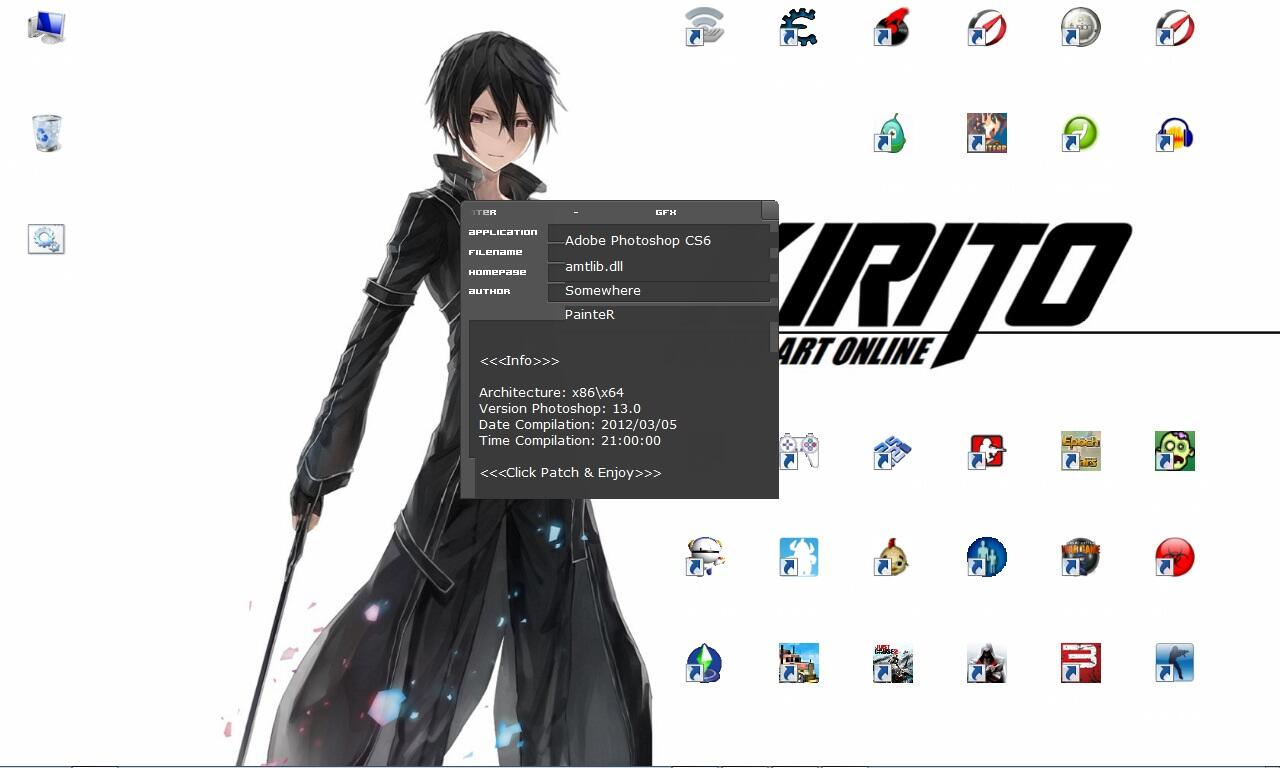Open the light blue silhouette figure shortcut
The height and width of the screenshot is (768, 1280).
[798, 557]
